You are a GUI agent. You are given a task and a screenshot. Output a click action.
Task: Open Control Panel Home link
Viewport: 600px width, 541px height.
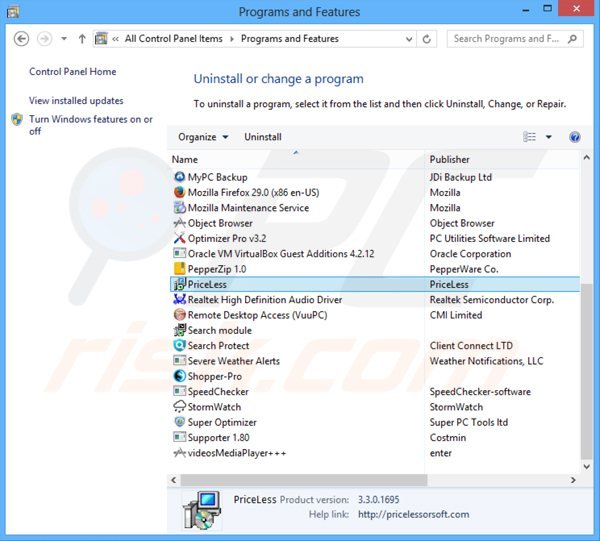tap(73, 72)
